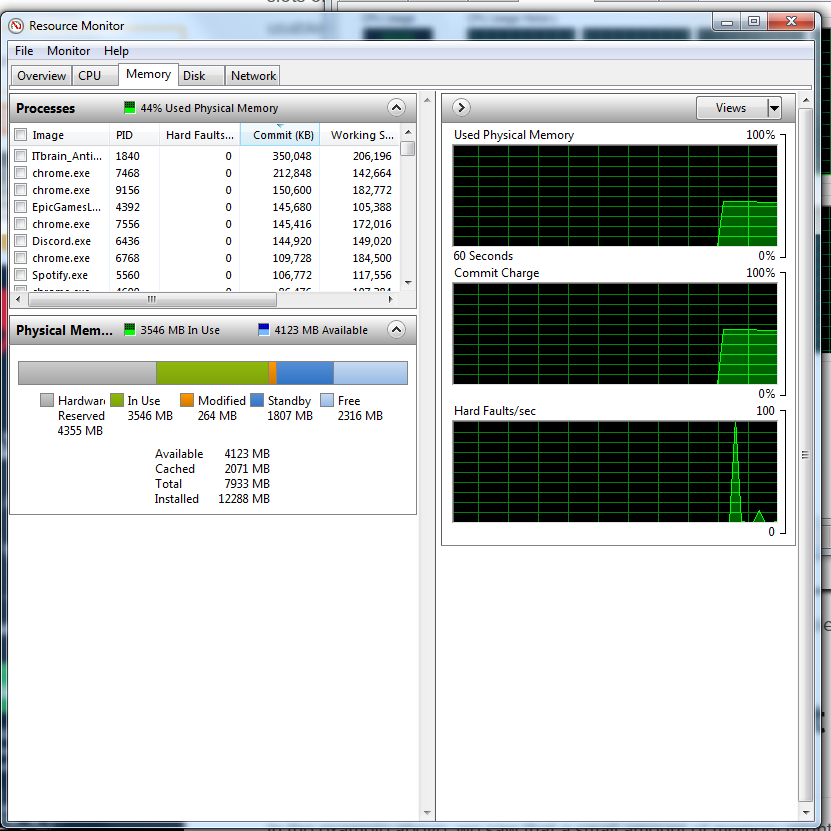Click graphs pane scroll-up arrow
831x831 pixels.
(806, 100)
